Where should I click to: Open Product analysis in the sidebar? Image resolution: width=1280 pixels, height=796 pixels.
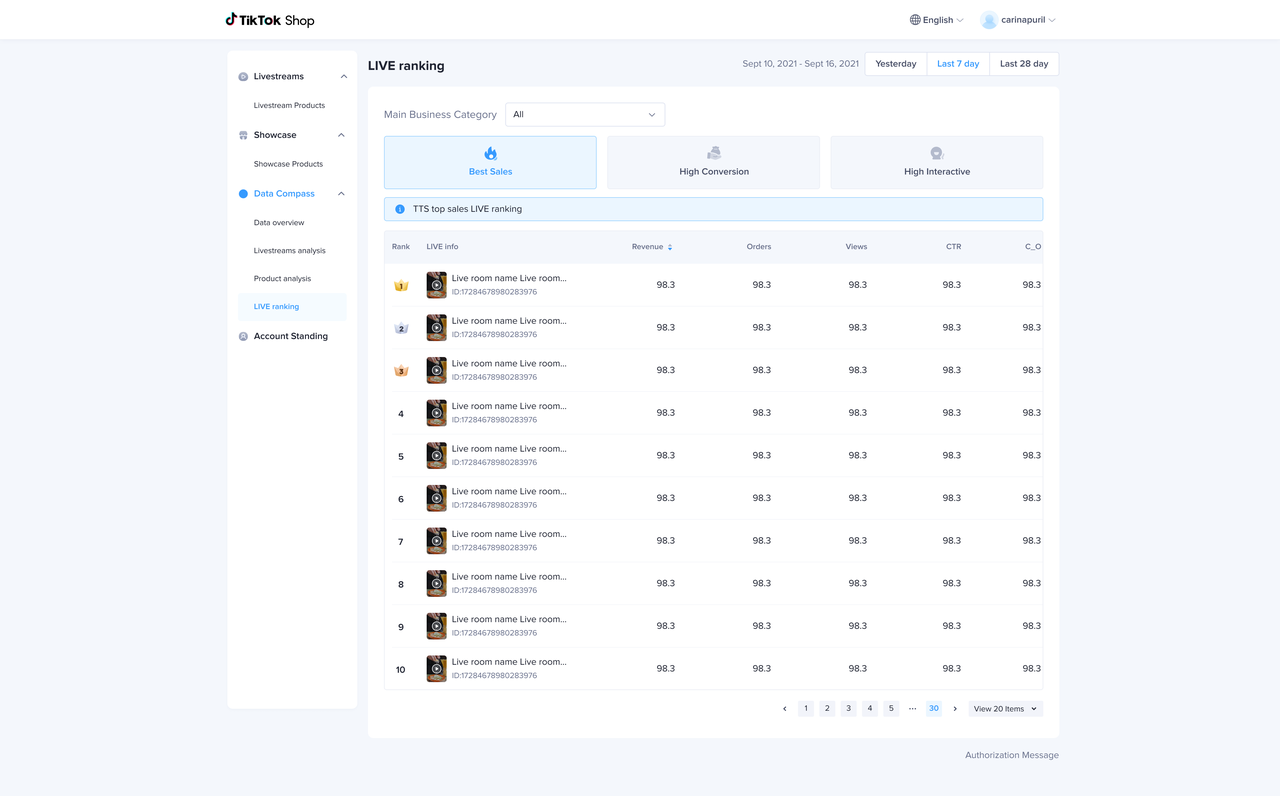click(282, 279)
